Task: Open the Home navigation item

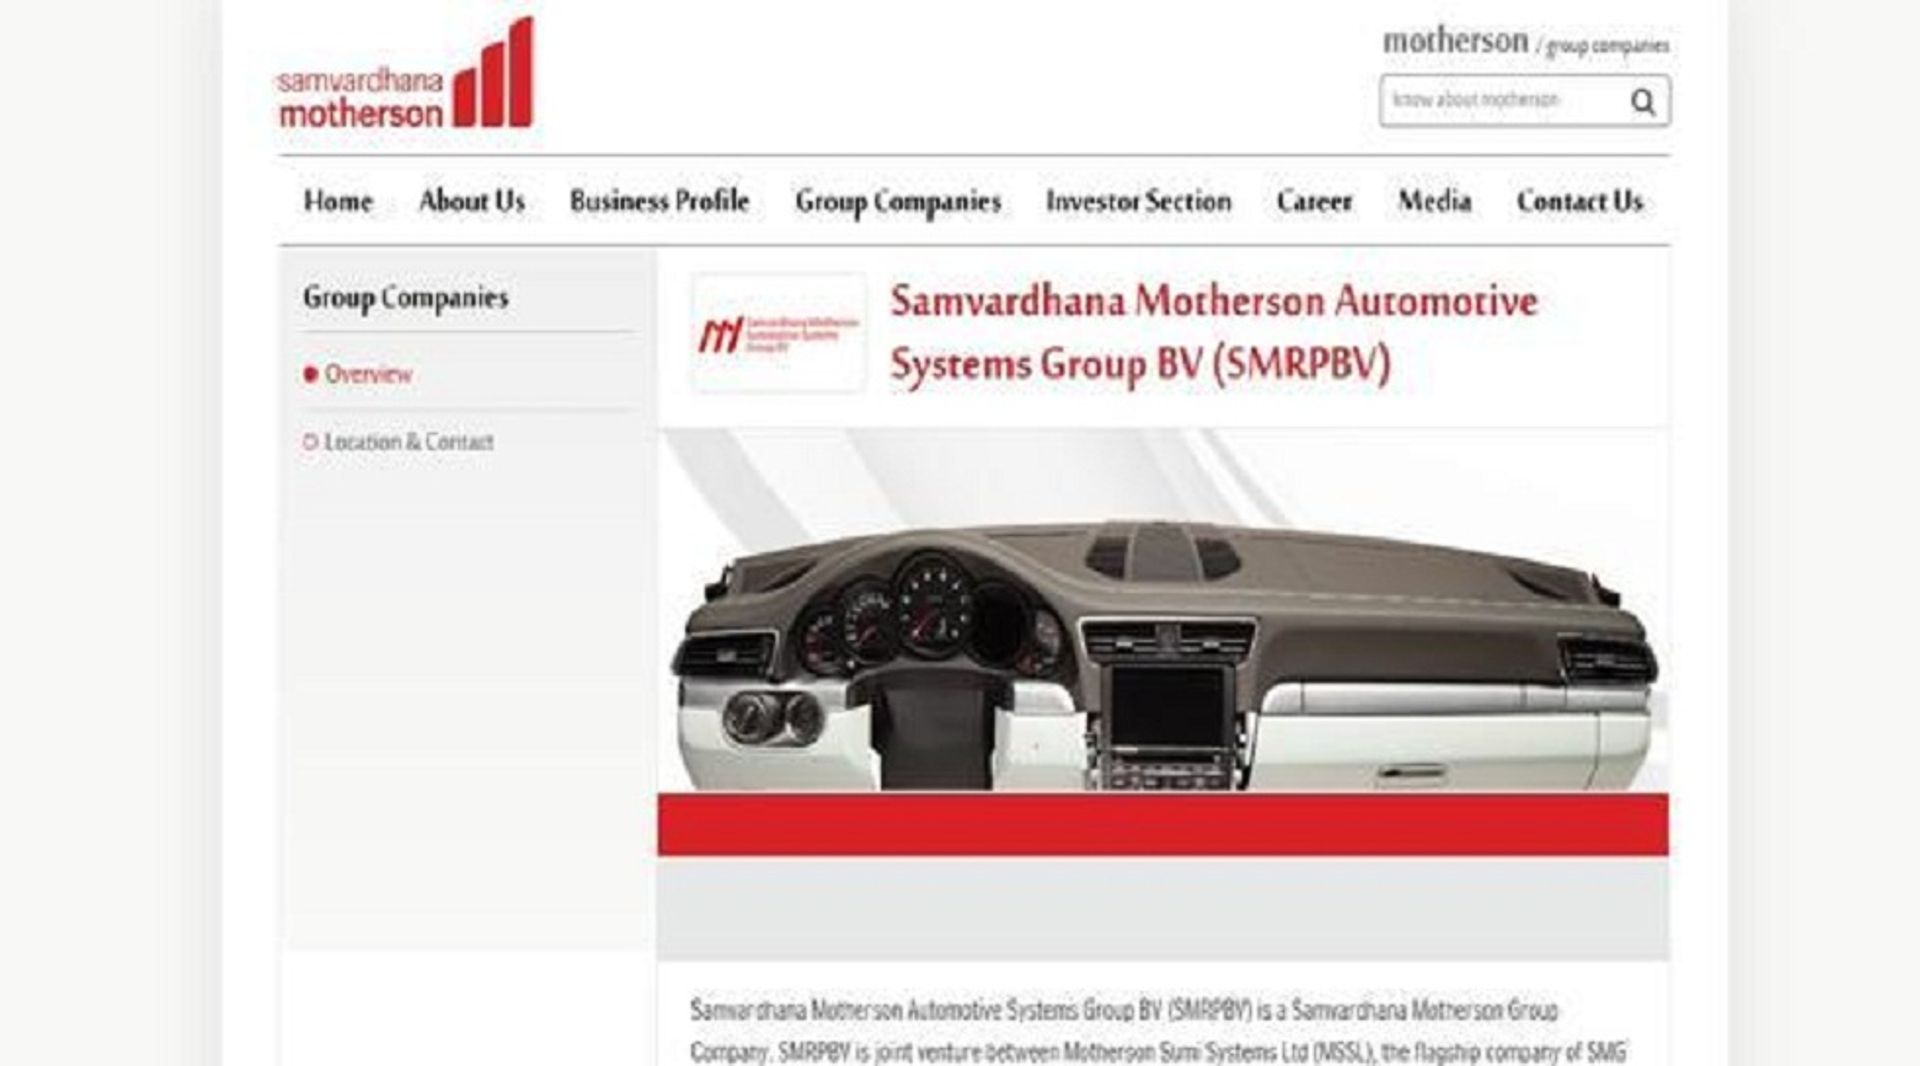Action: (x=338, y=201)
